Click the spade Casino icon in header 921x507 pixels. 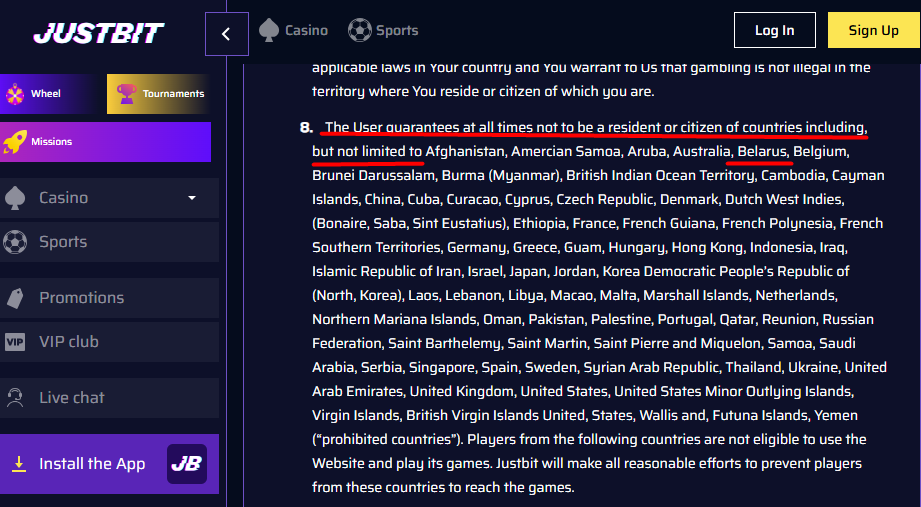click(268, 30)
